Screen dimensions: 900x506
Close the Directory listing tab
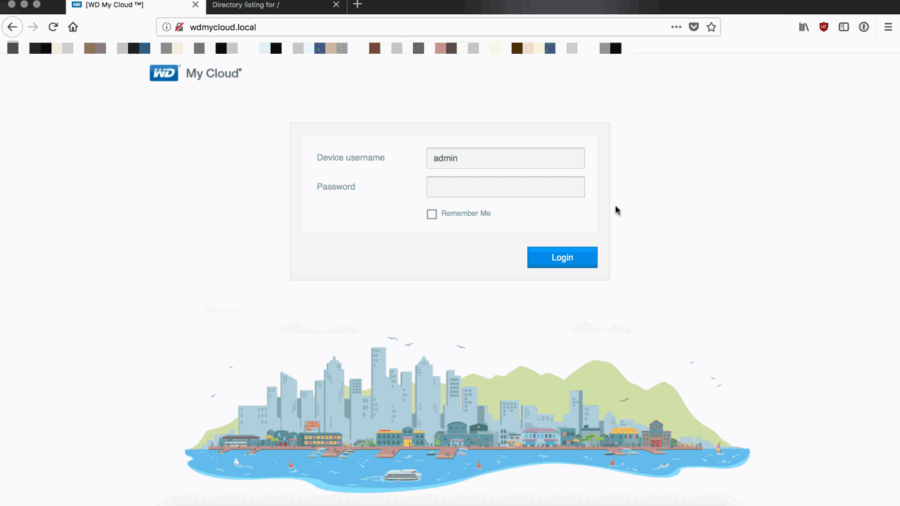click(x=336, y=5)
